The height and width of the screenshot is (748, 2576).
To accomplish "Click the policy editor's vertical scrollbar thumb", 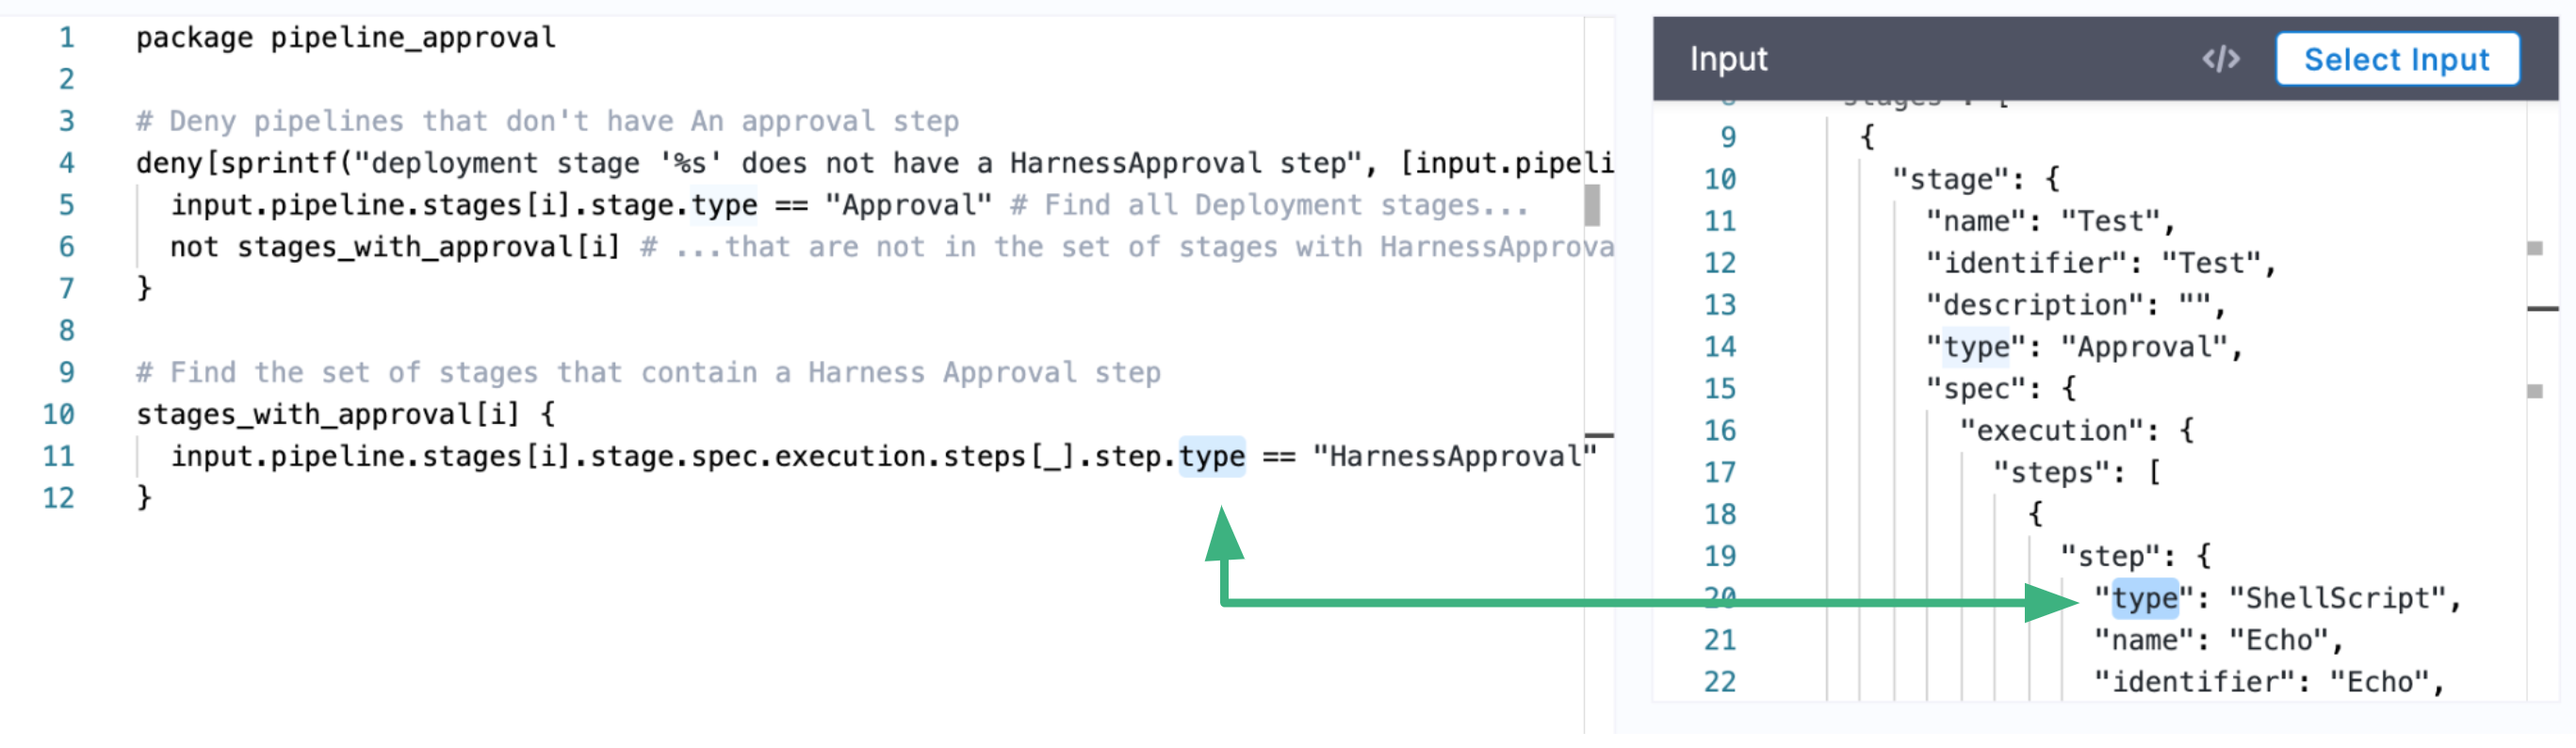I will [x=1591, y=206].
